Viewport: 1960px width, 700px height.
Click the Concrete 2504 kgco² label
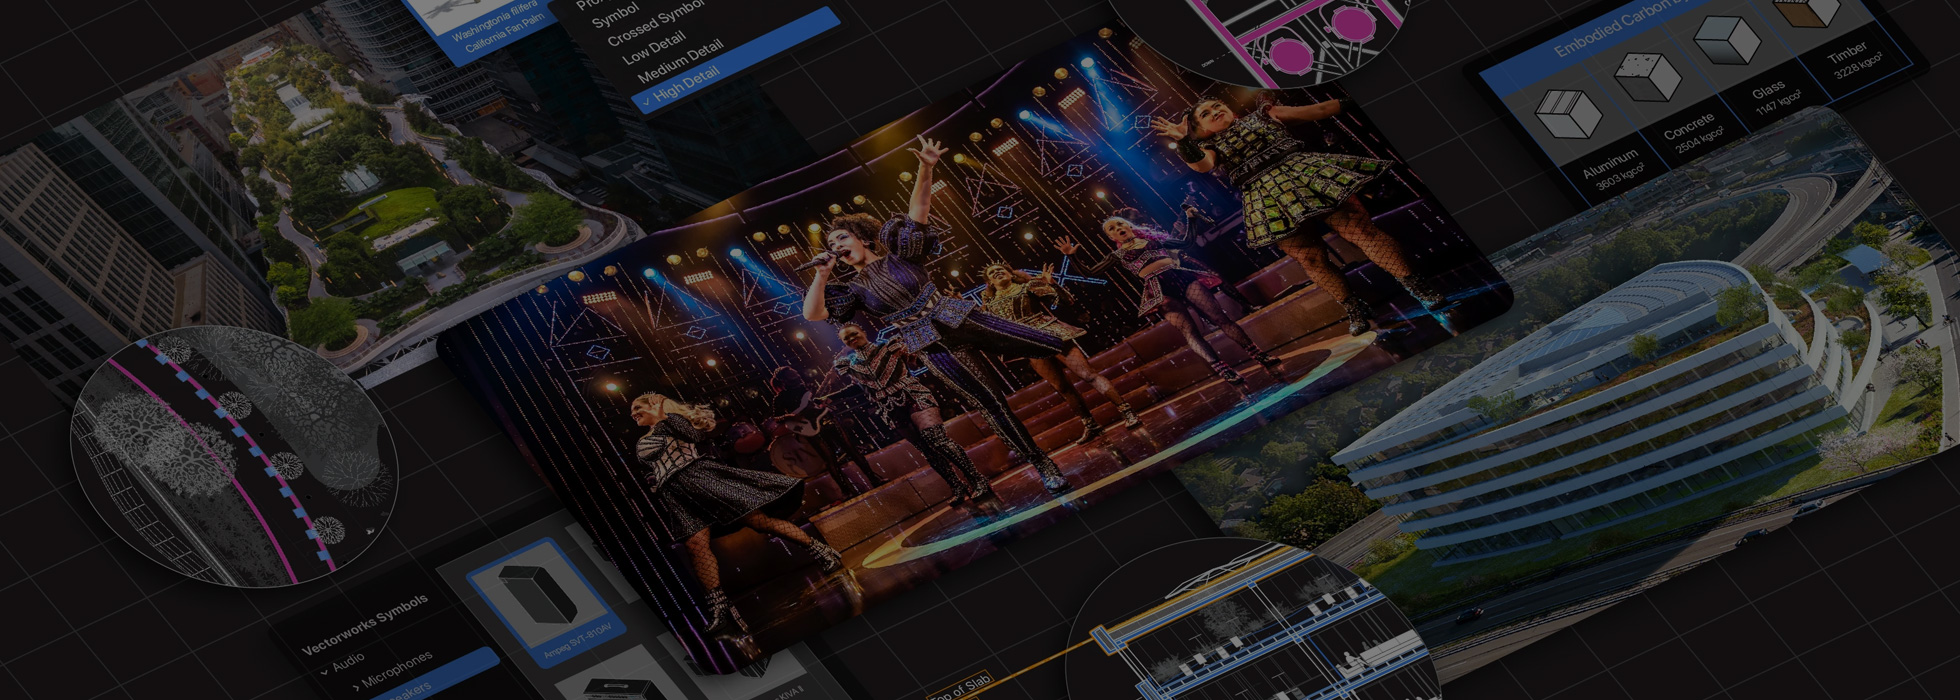[x=1694, y=135]
